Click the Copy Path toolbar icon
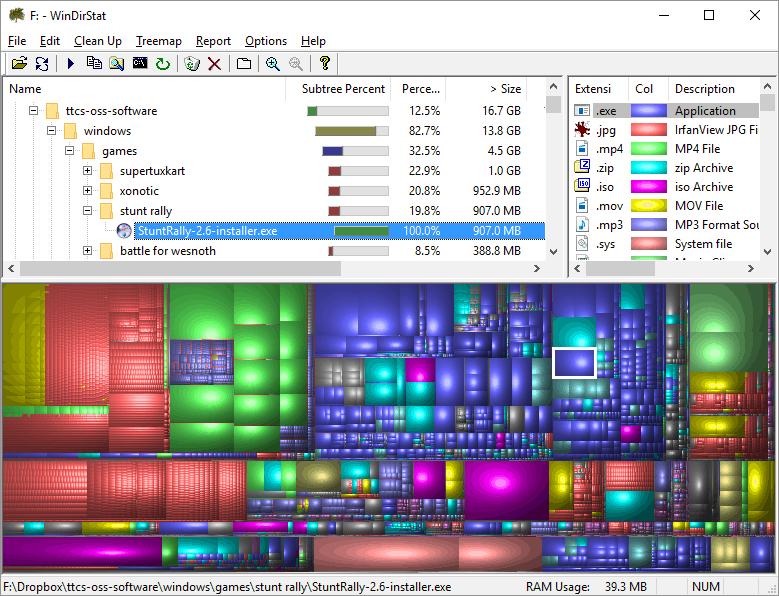This screenshot has width=779, height=596. coord(94,64)
